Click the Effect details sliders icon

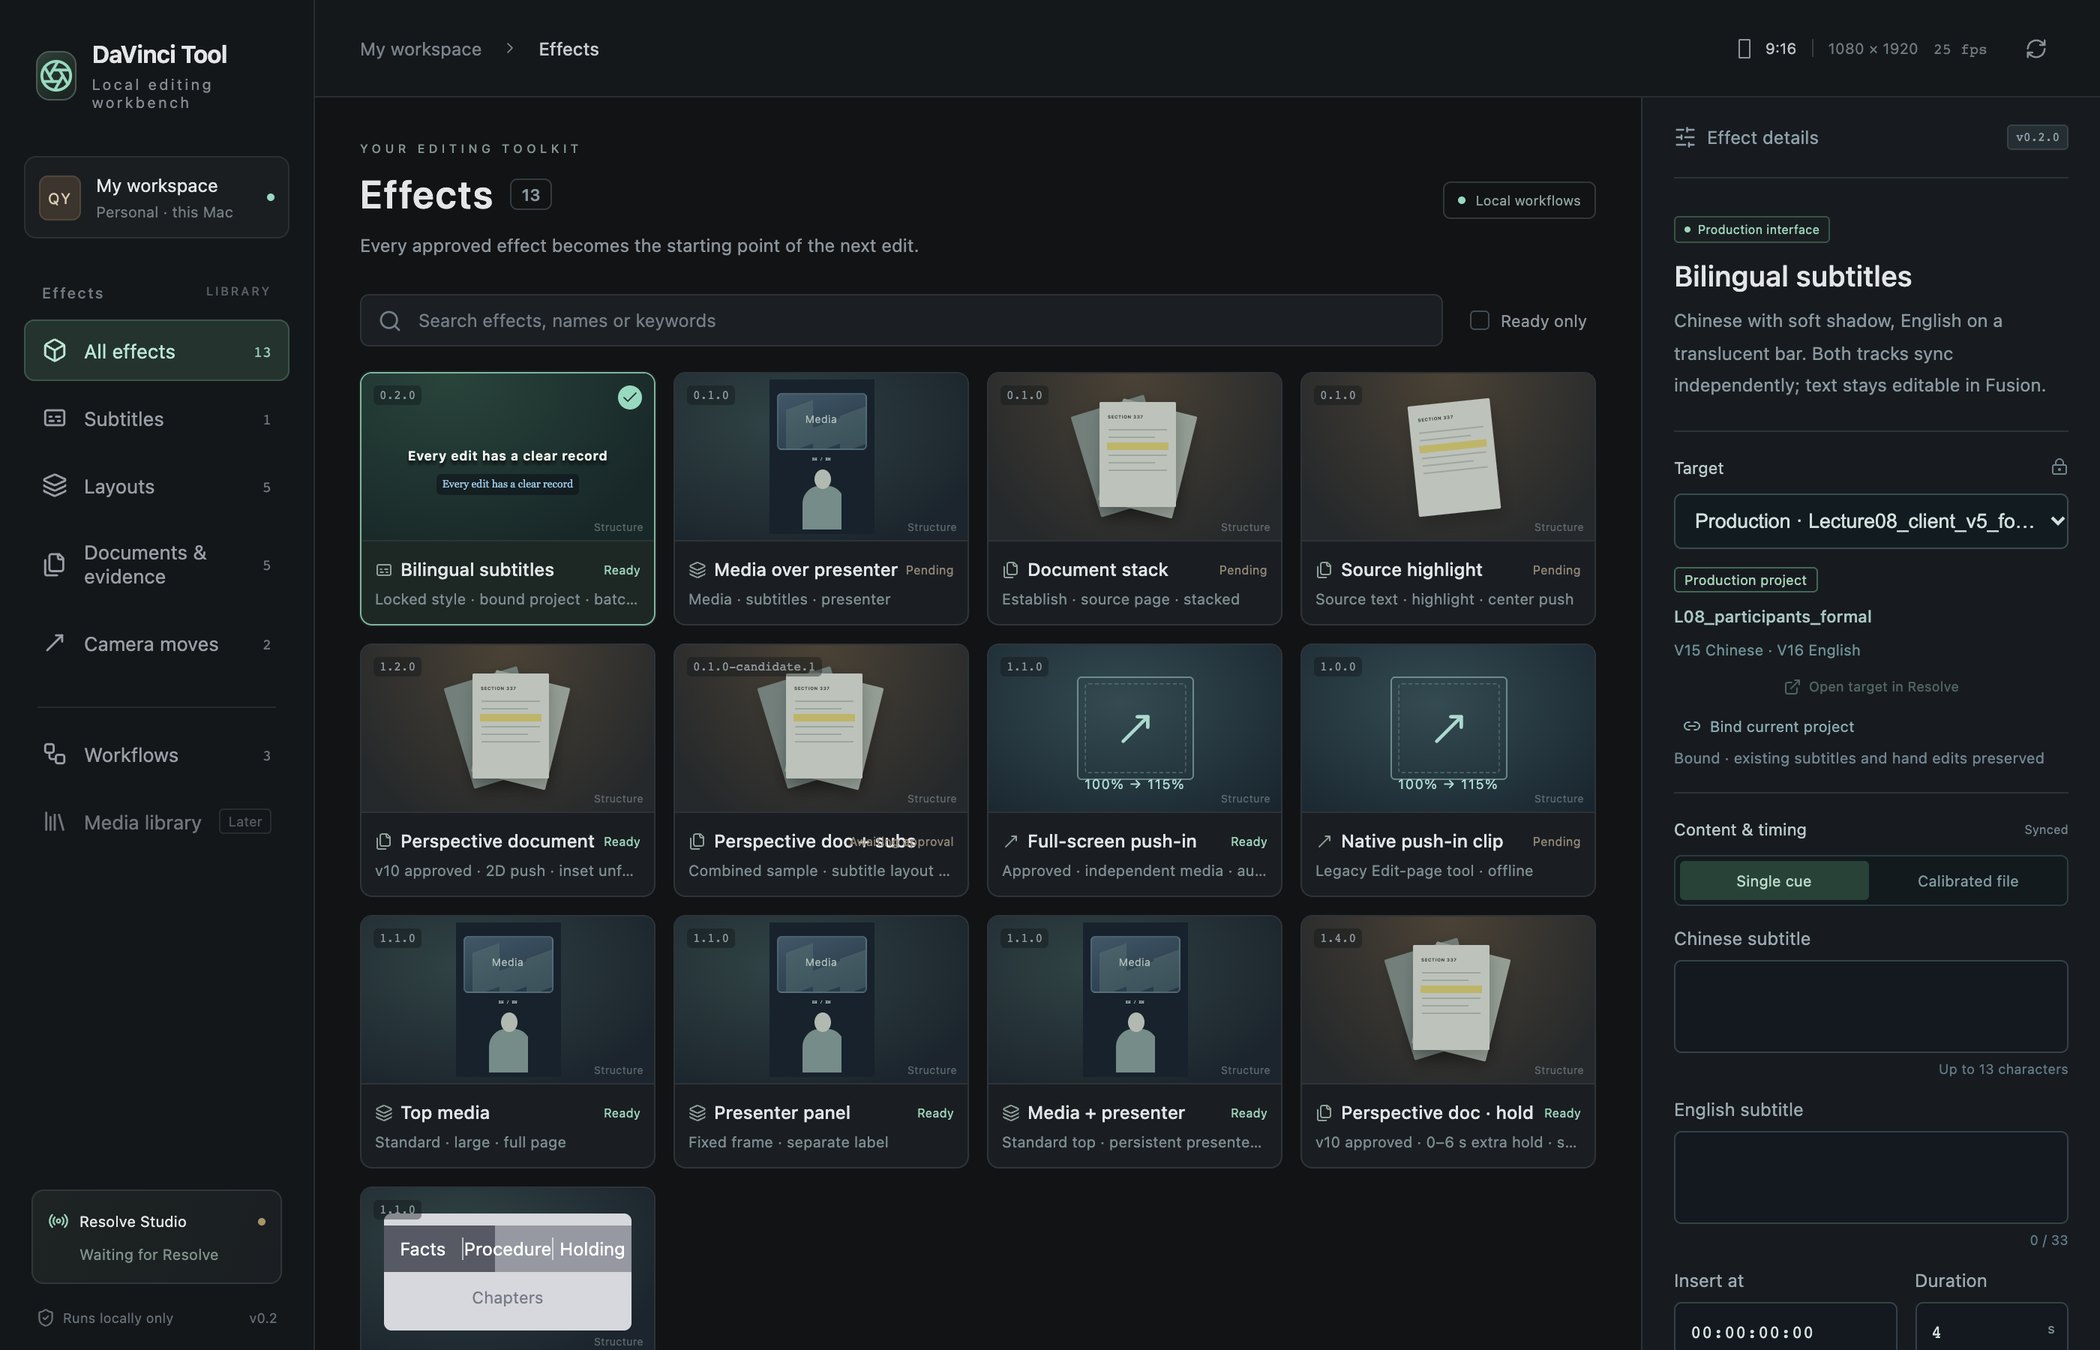[1685, 138]
